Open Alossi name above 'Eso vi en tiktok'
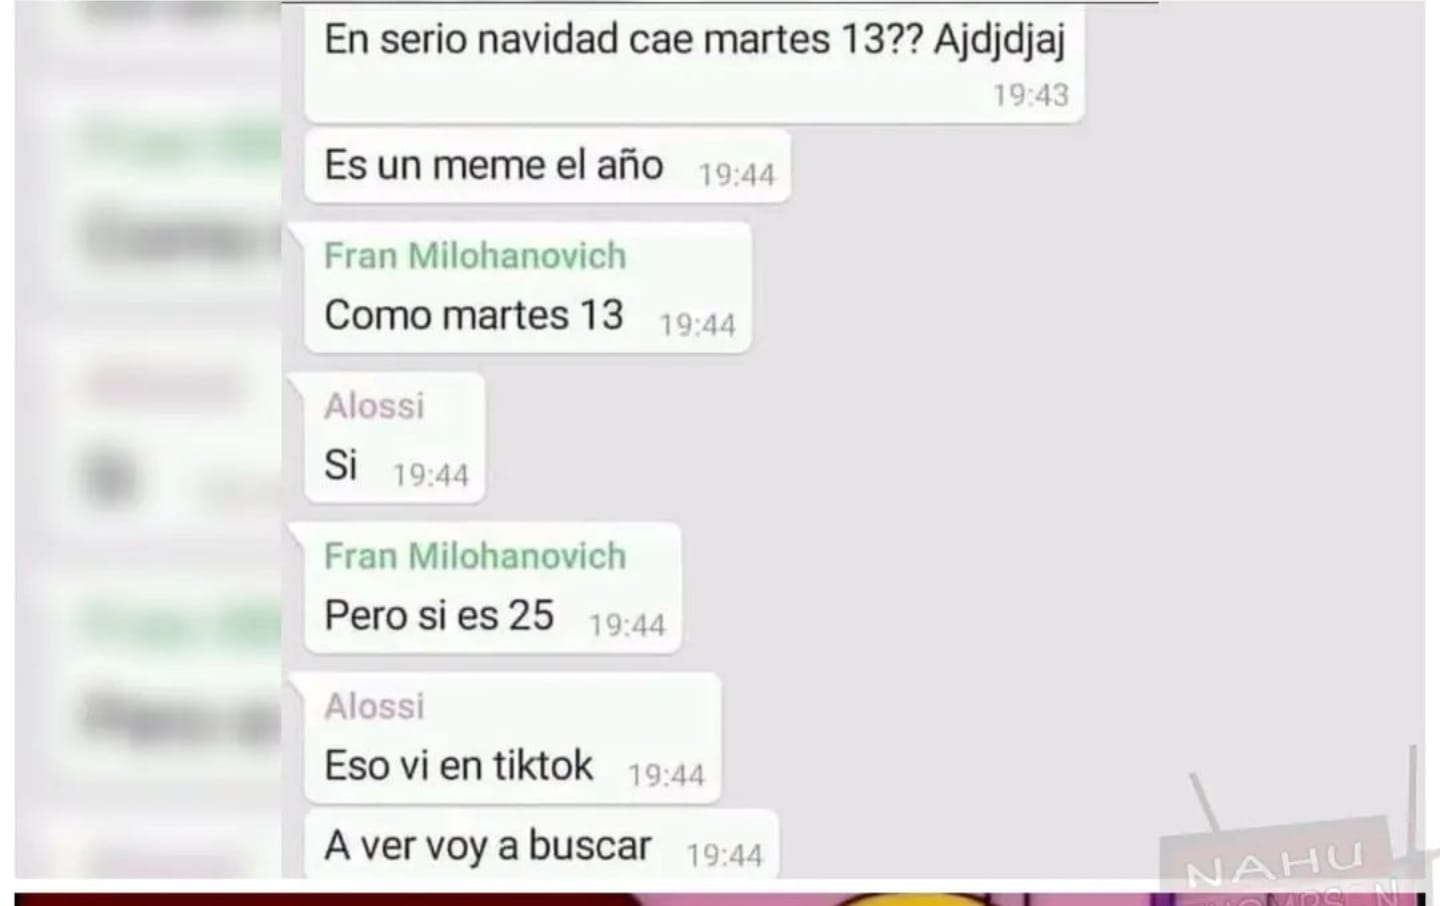 [x=374, y=706]
